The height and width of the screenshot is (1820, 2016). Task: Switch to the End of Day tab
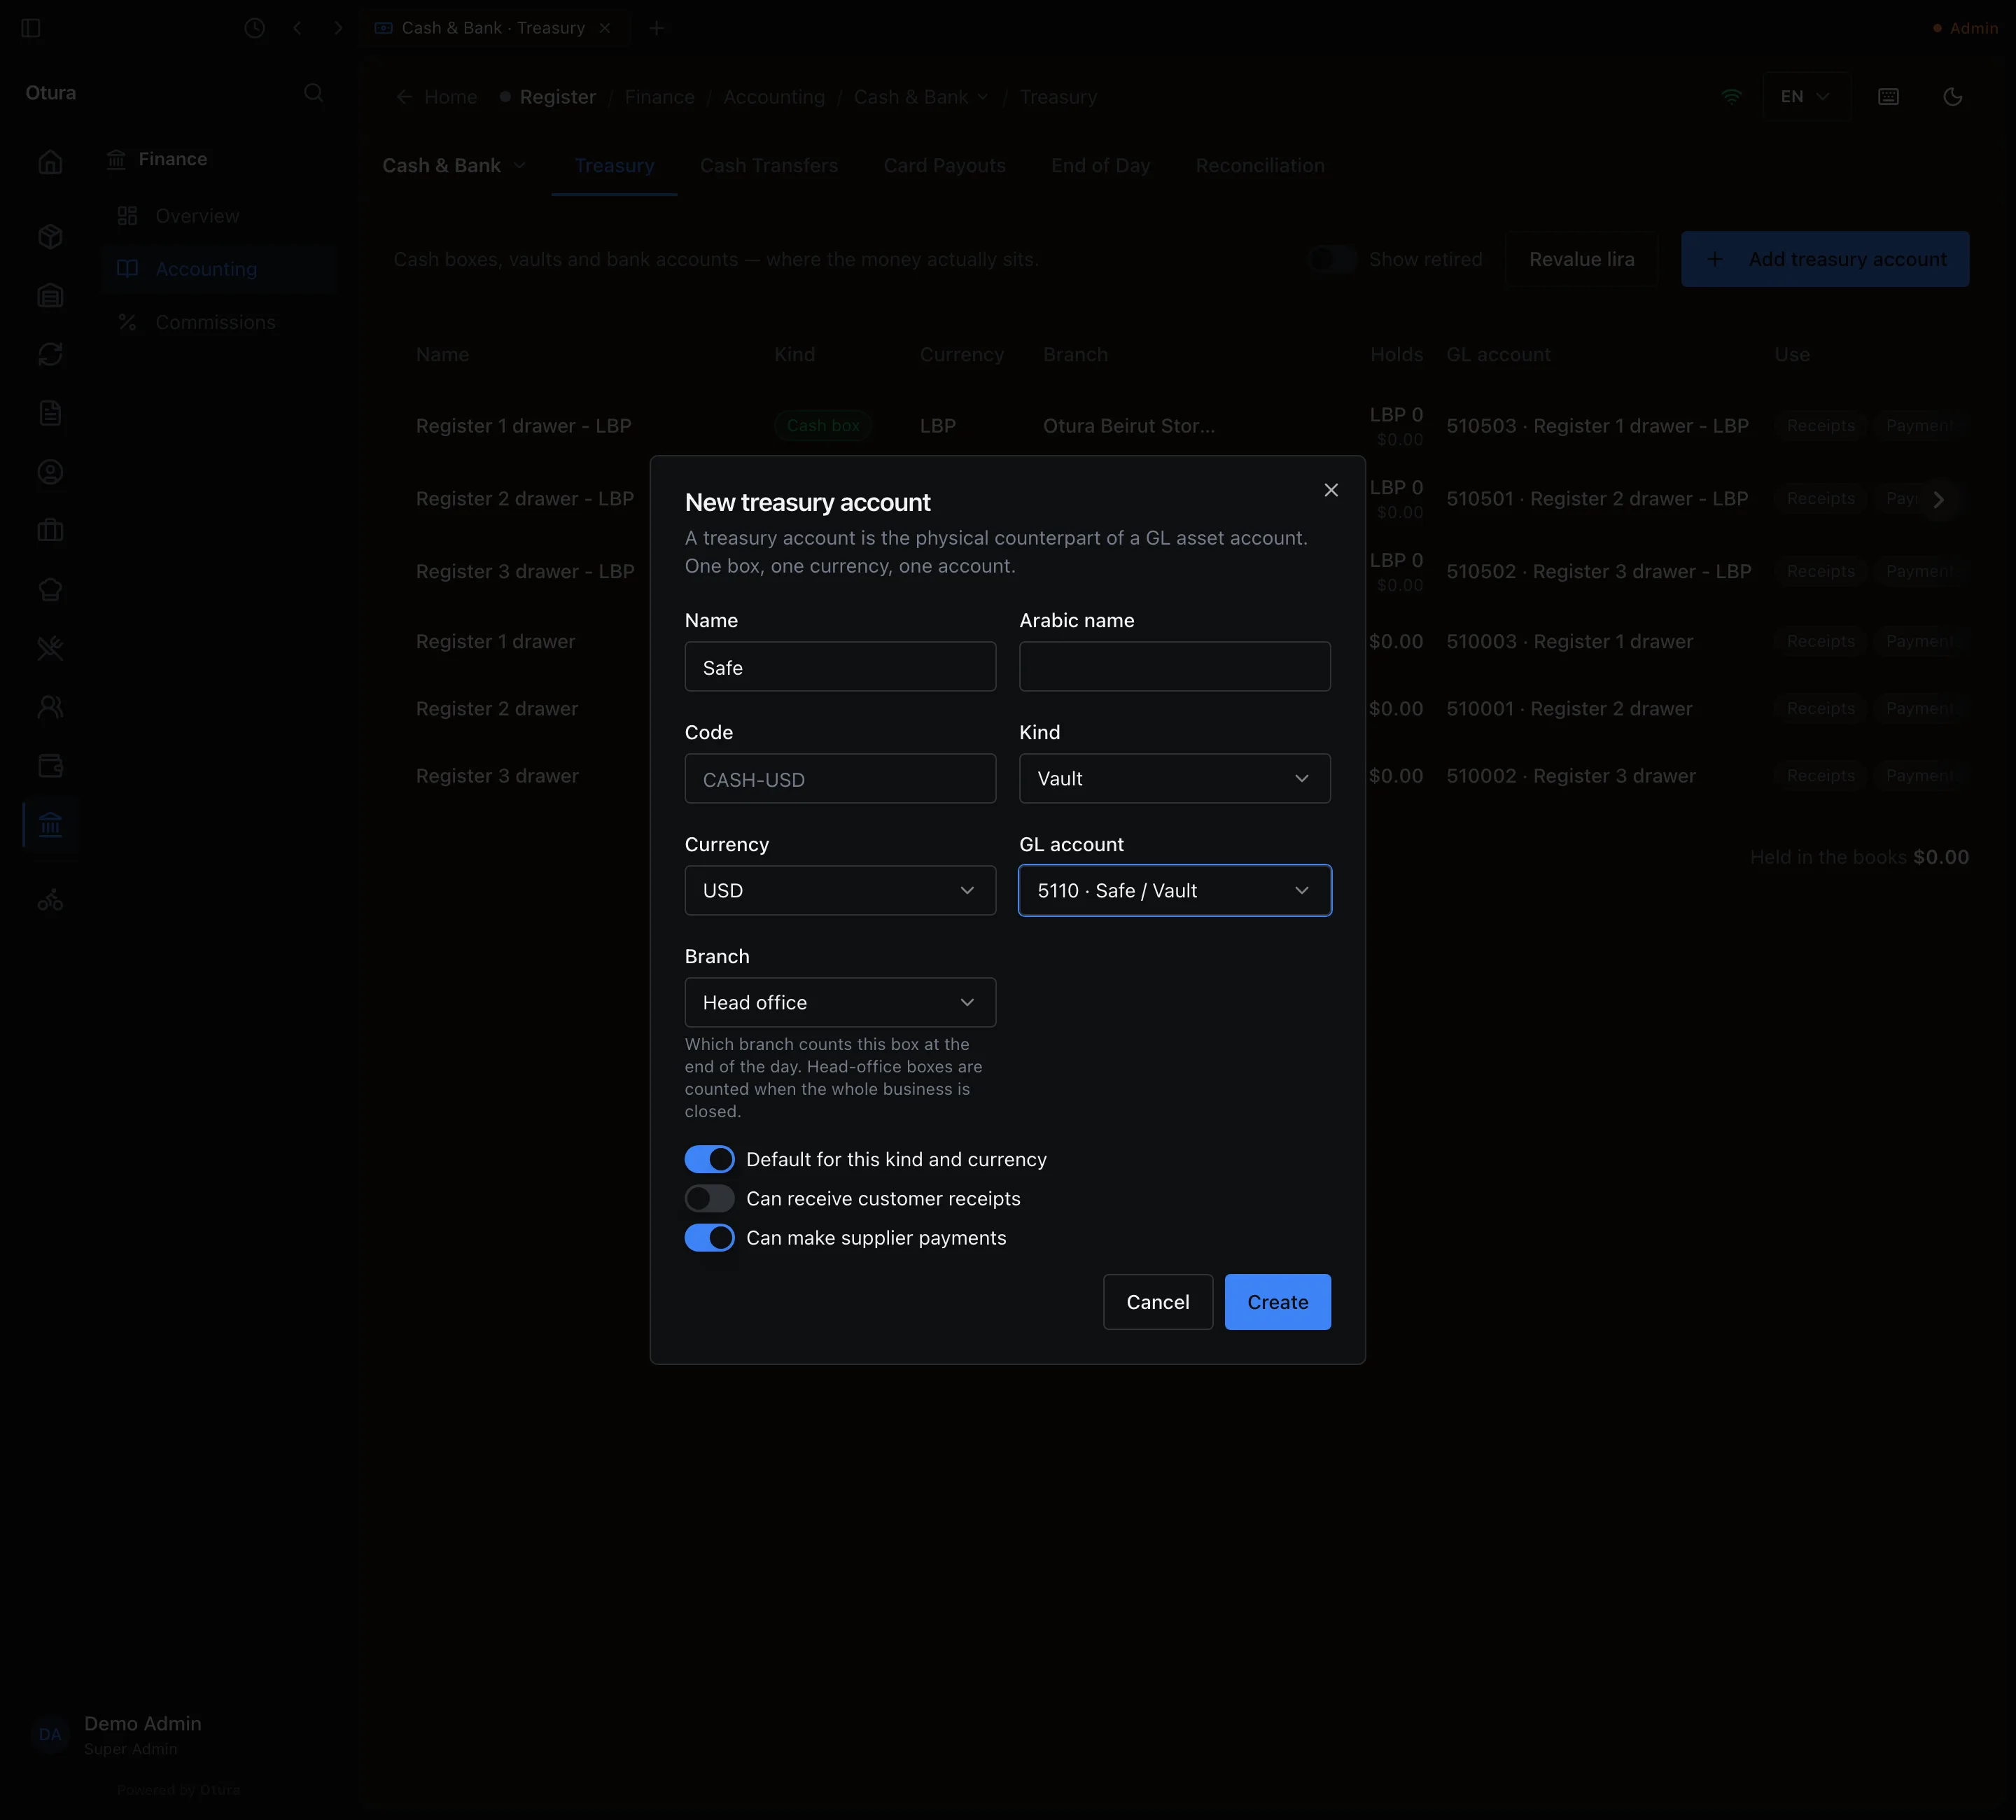1100,166
